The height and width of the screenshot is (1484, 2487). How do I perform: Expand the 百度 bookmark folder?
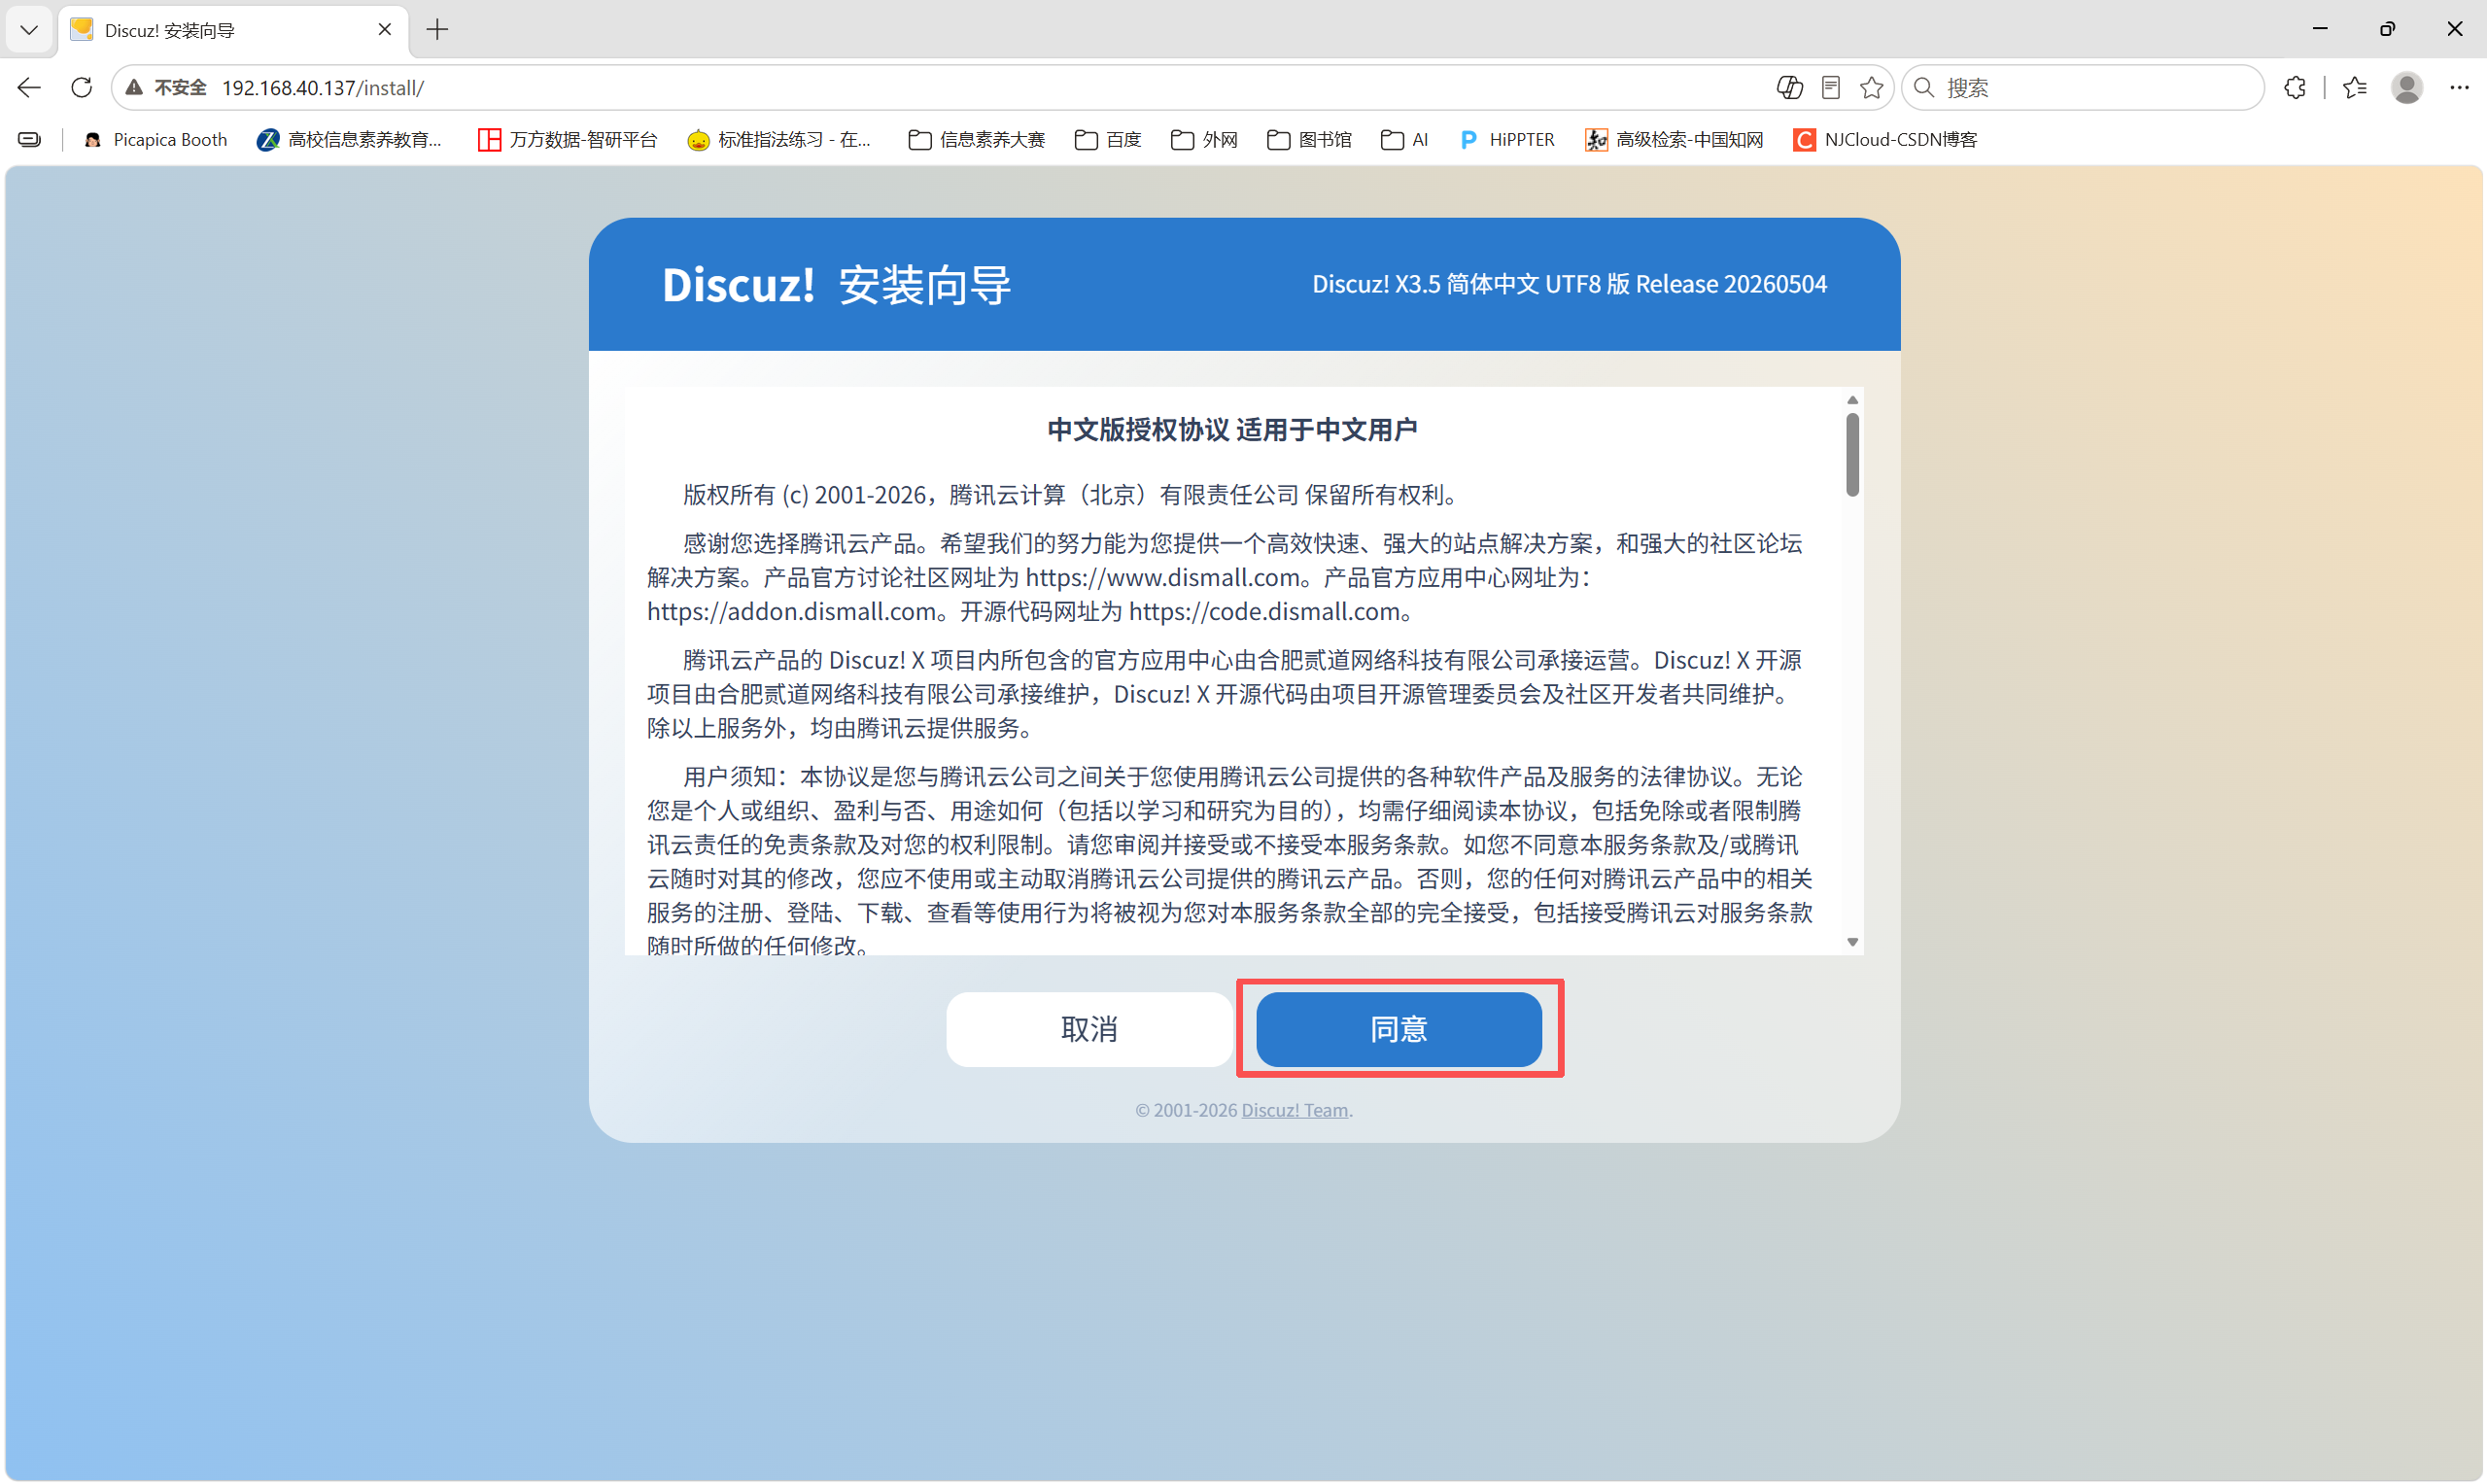[x=1108, y=140]
